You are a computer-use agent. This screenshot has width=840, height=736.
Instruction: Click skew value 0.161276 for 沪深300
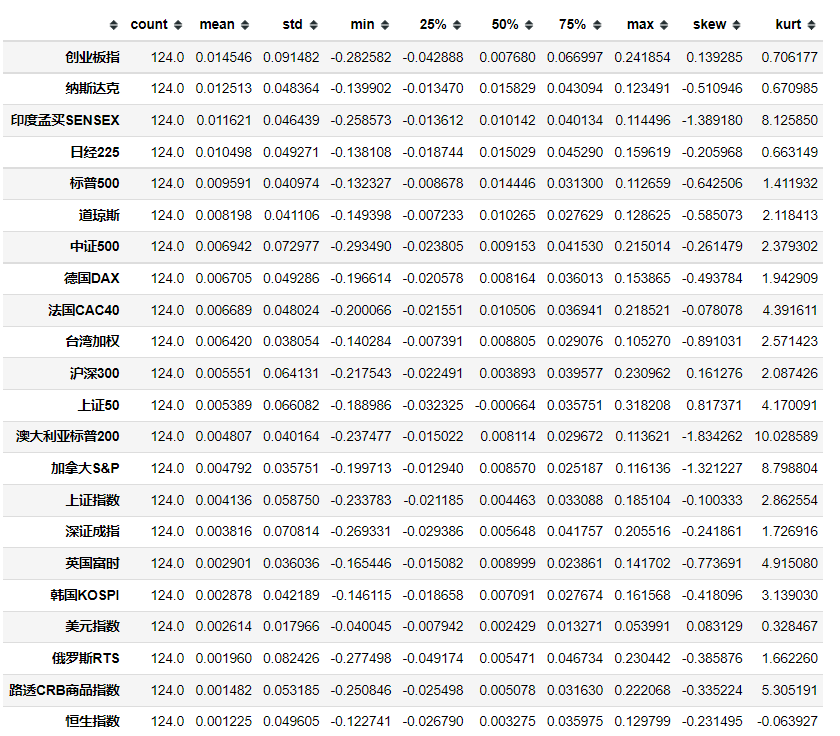point(714,374)
